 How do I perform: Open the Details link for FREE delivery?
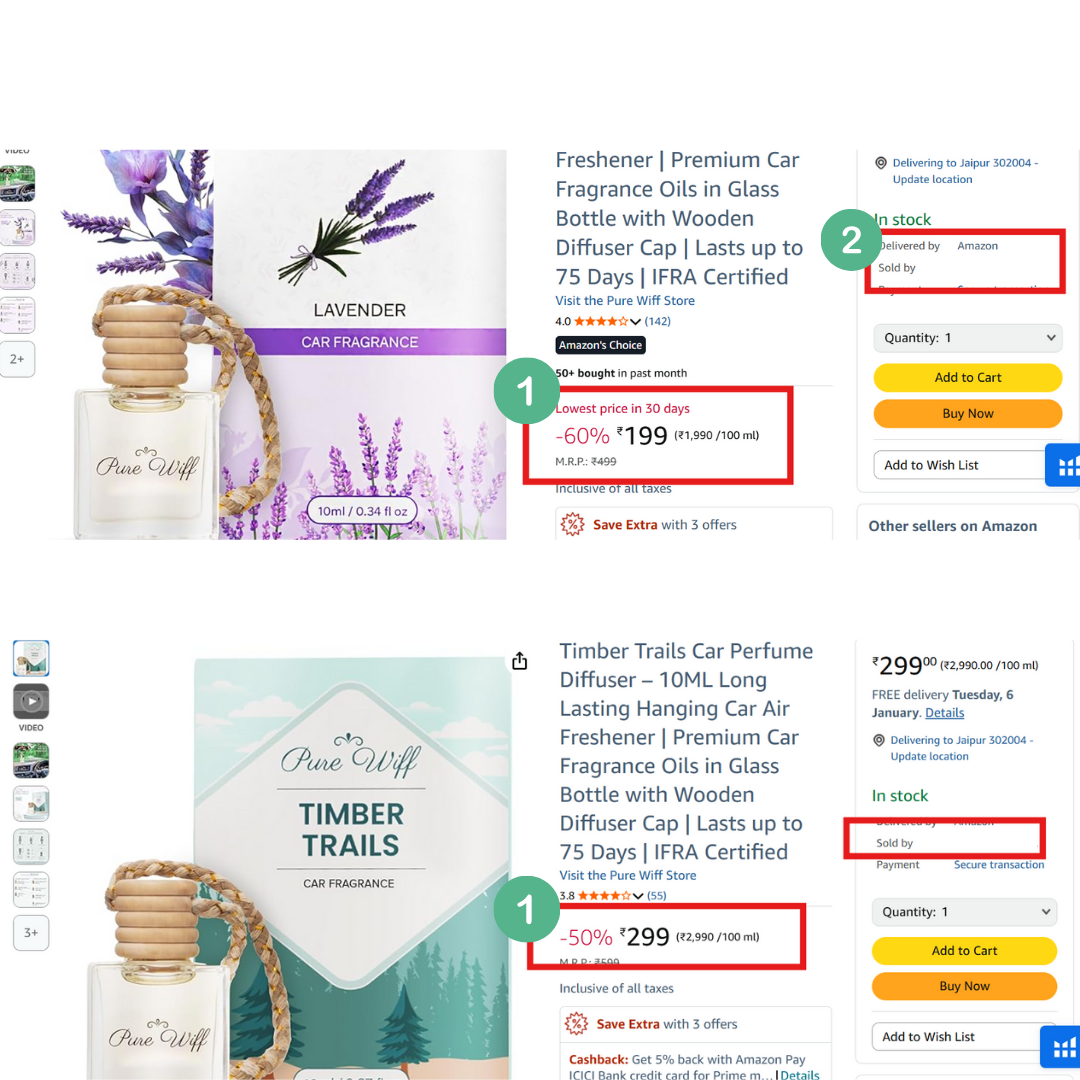944,713
